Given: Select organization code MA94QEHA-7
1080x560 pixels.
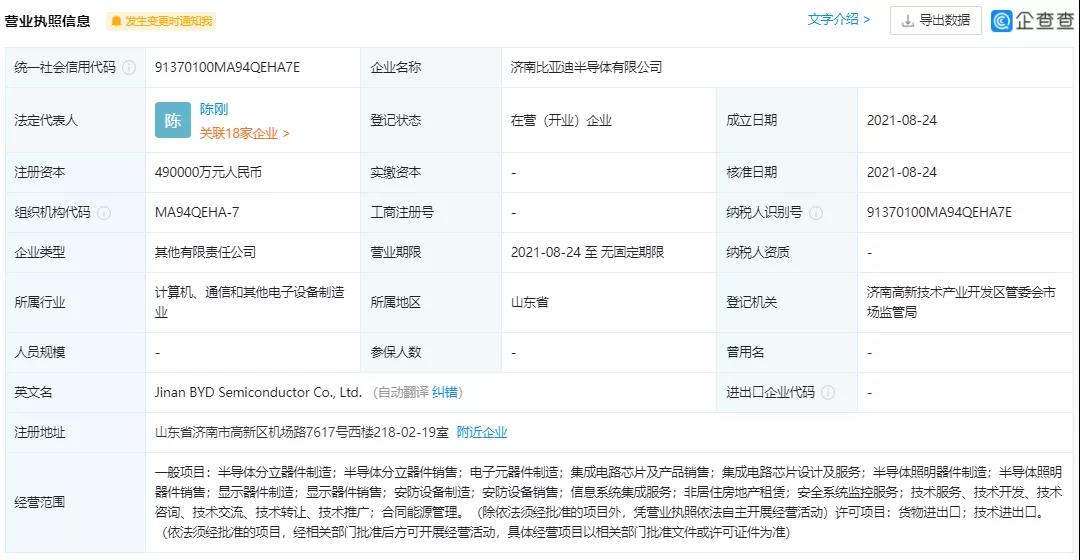Looking at the screenshot, I should coord(197,213).
